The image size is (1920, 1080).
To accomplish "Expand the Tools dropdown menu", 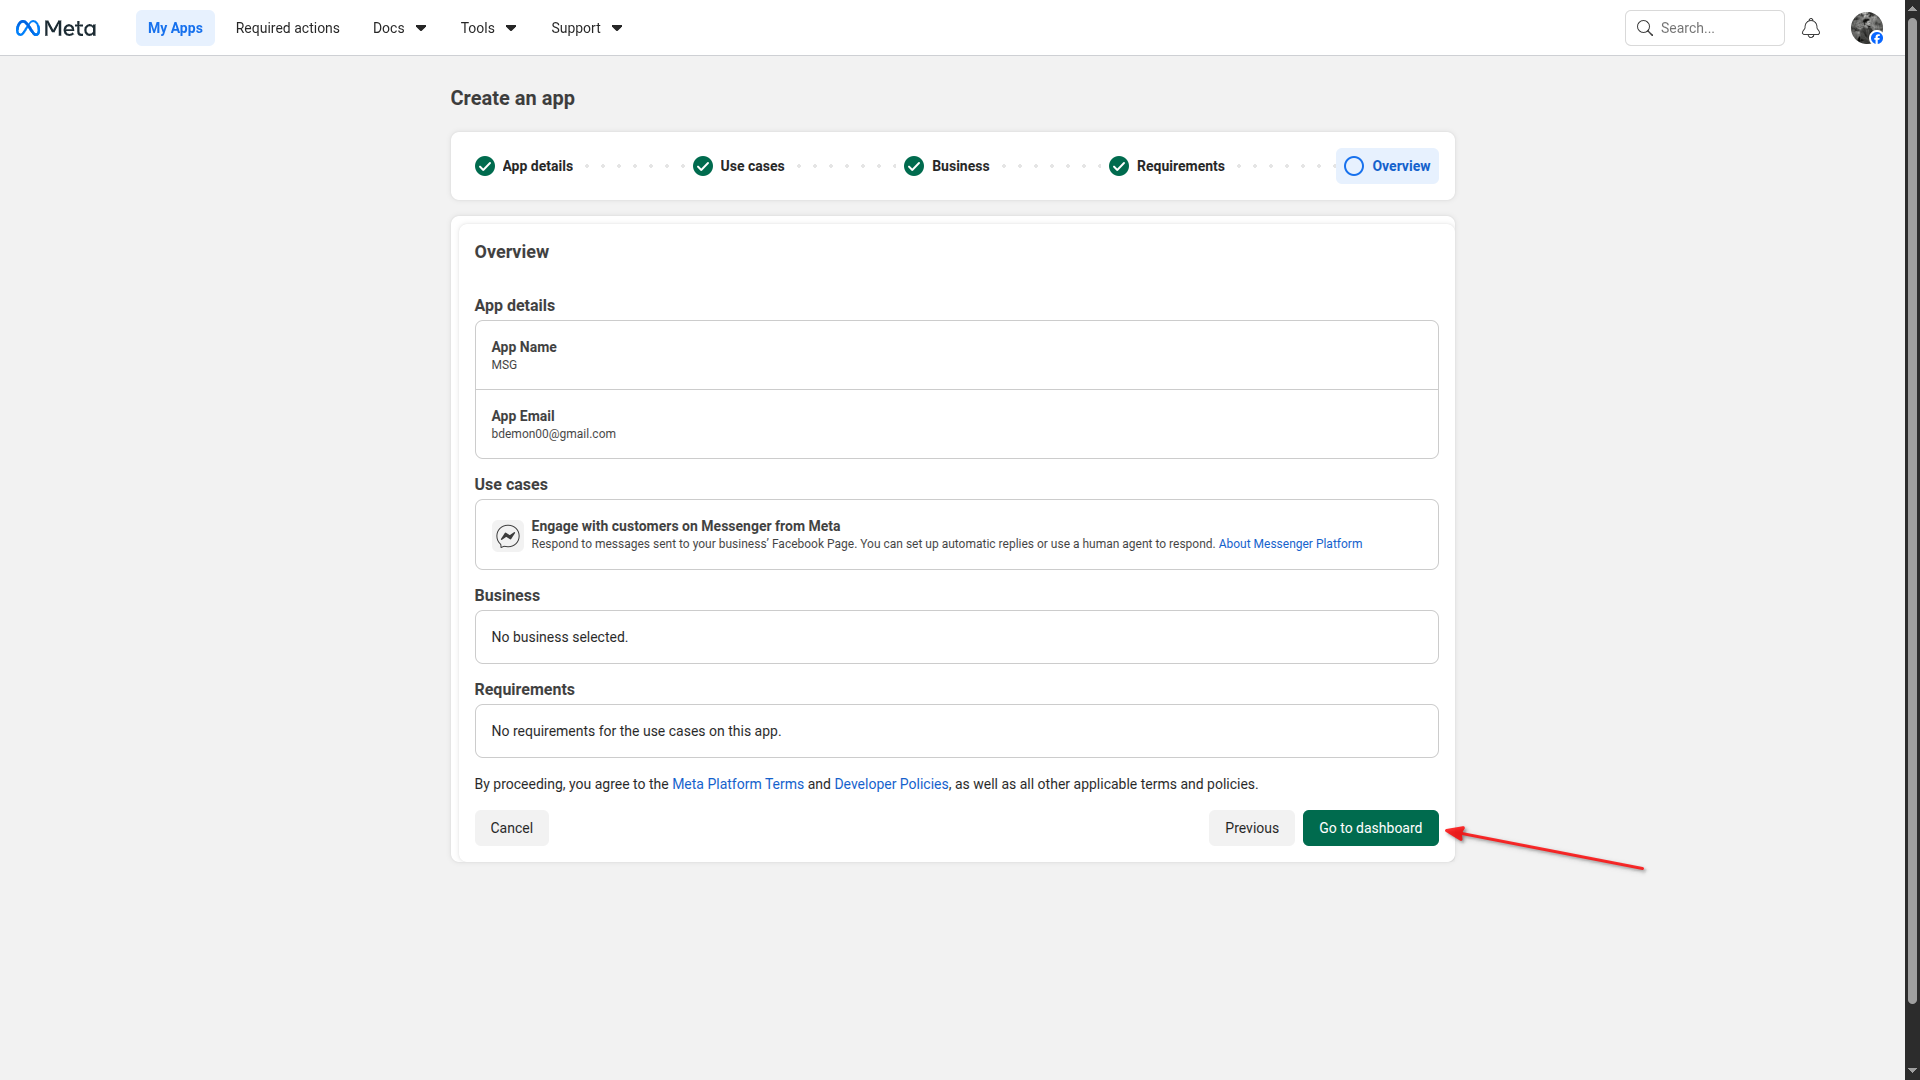I will tap(488, 28).
